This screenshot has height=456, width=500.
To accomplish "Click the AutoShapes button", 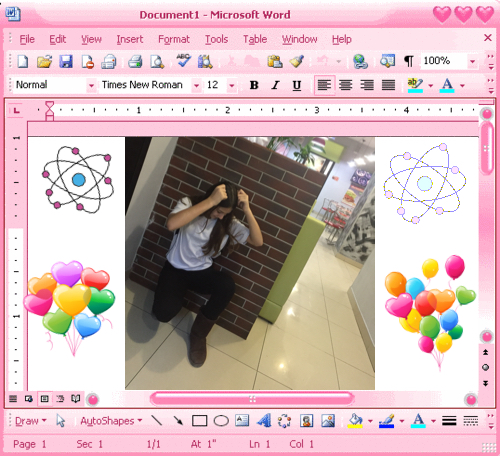I will pos(111,421).
